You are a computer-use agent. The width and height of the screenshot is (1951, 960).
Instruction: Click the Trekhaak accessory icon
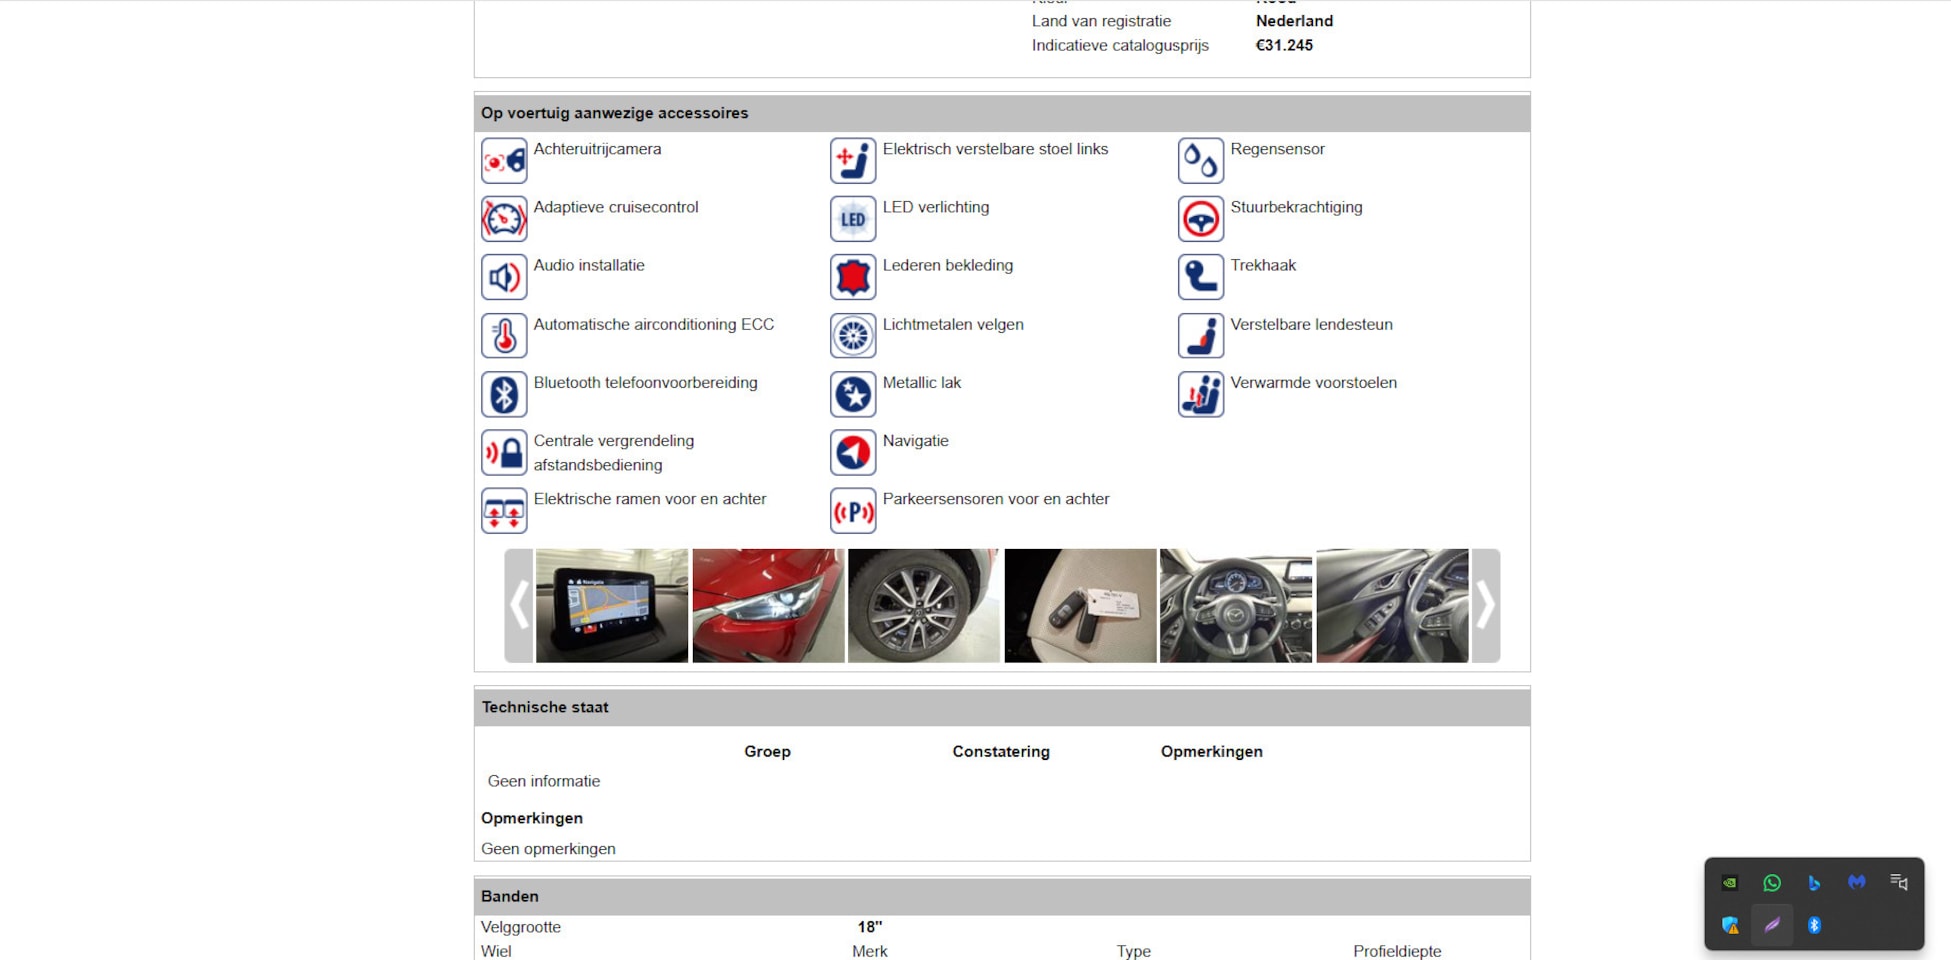pyautogui.click(x=1200, y=277)
